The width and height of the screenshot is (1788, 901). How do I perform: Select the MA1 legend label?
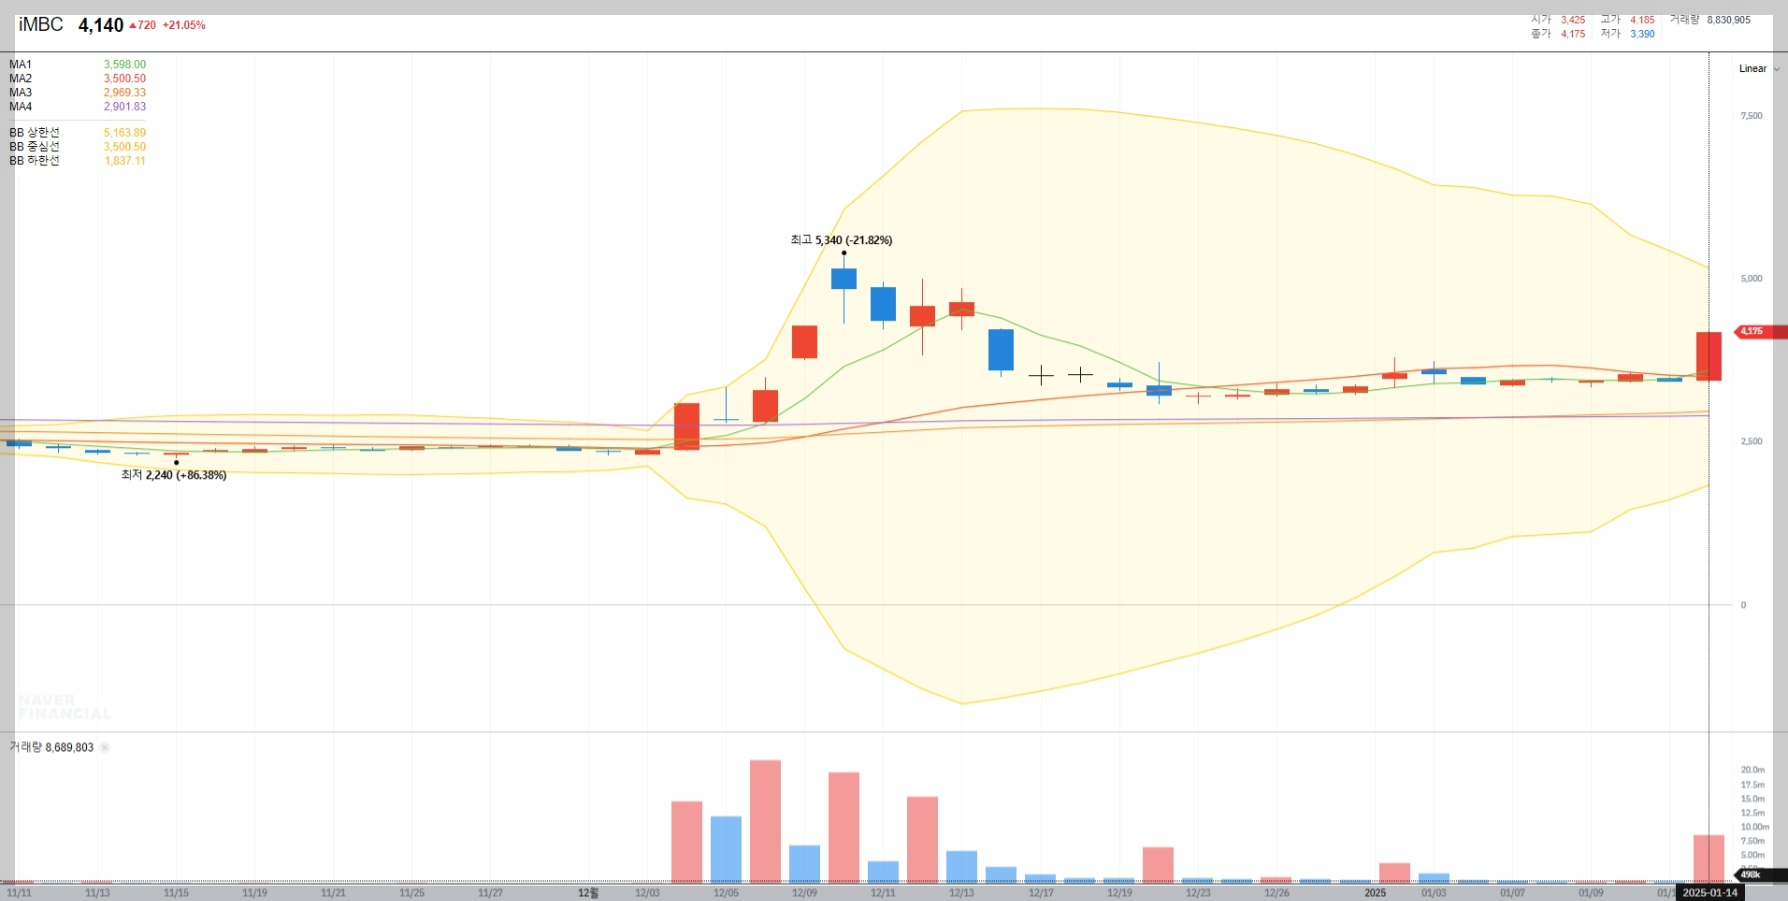(x=20, y=64)
